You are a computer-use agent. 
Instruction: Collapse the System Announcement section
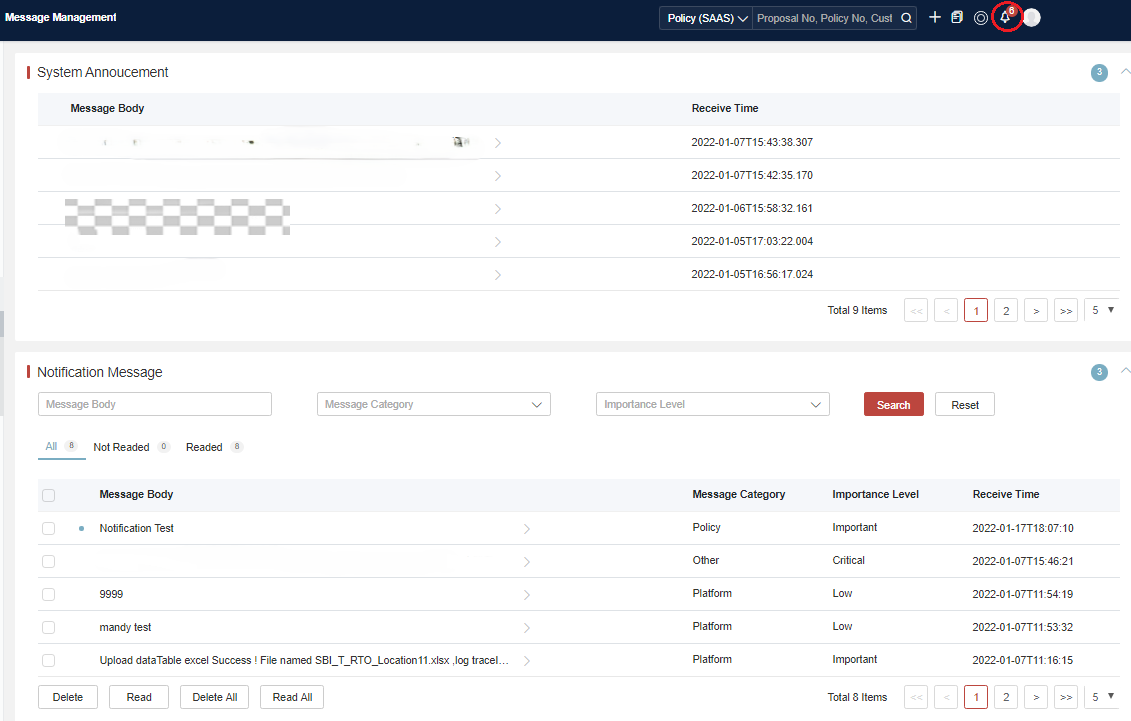coord(1125,72)
